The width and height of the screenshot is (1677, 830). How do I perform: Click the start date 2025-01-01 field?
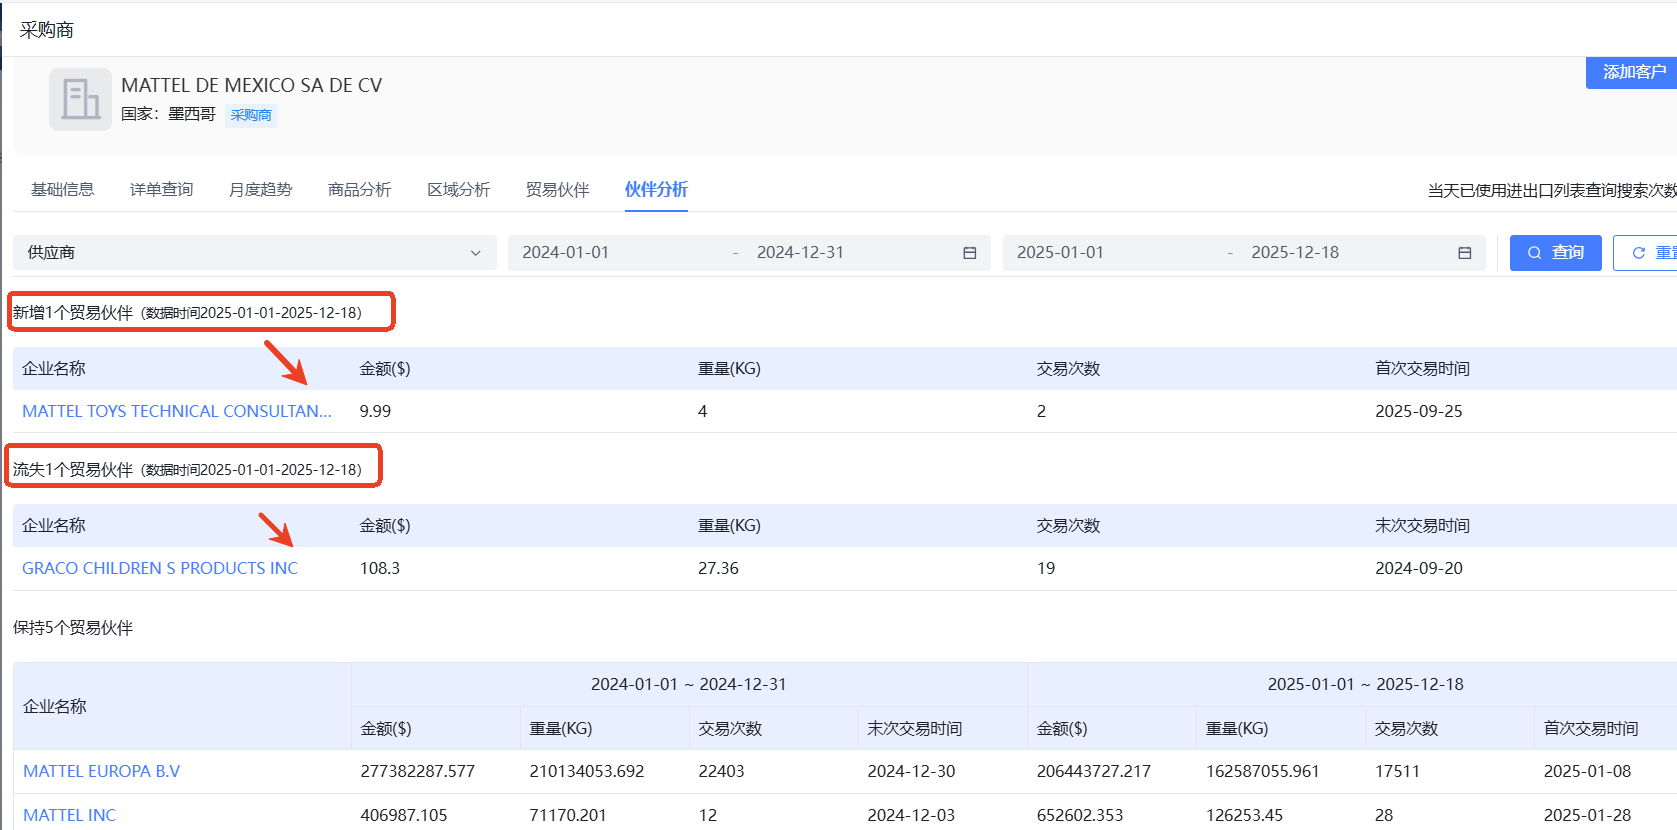tap(1060, 252)
